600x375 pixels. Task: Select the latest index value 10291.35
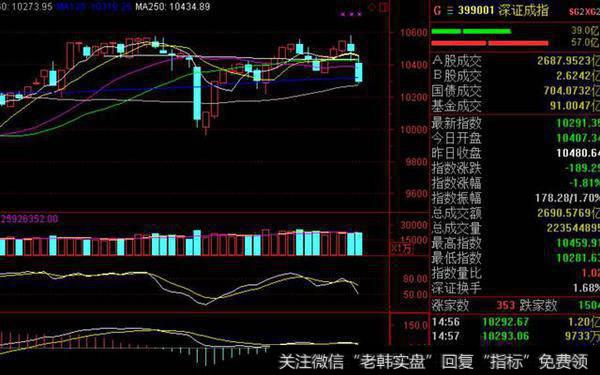click(578, 123)
